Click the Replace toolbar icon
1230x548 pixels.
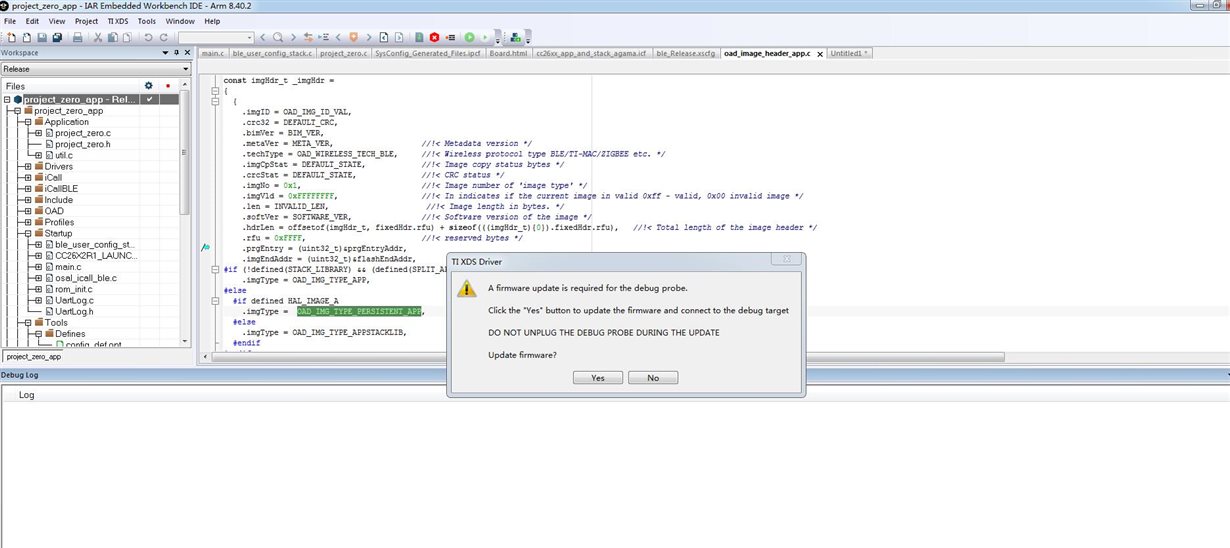(x=308, y=37)
